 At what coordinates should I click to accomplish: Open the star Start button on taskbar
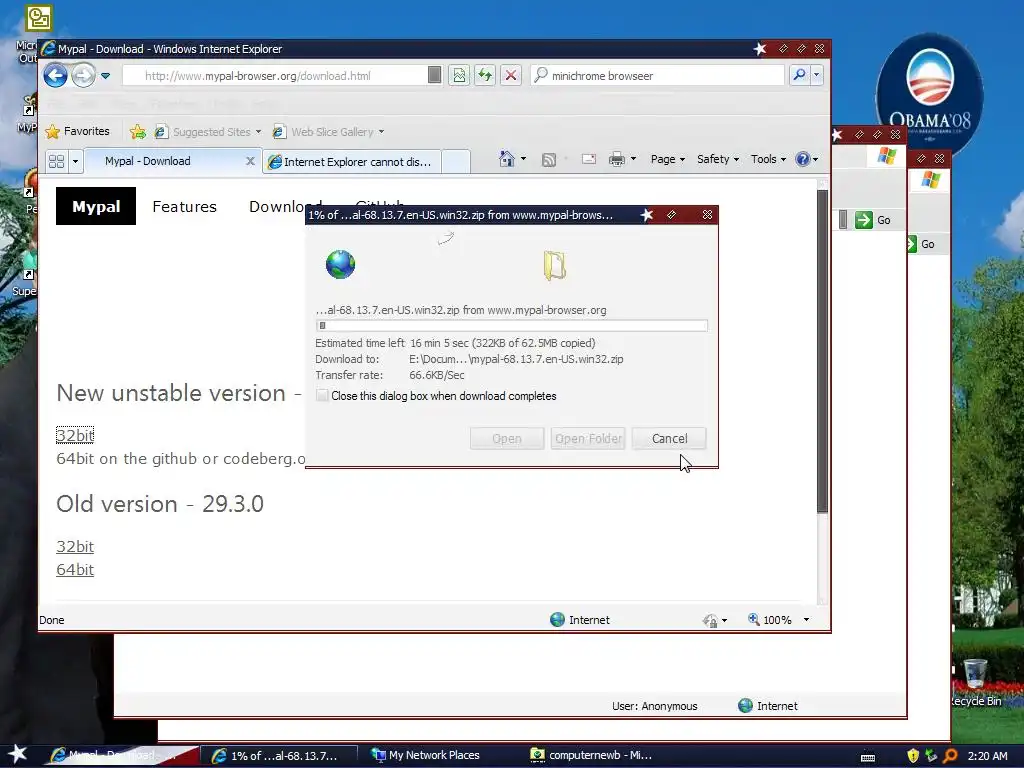pyautogui.click(x=18, y=754)
